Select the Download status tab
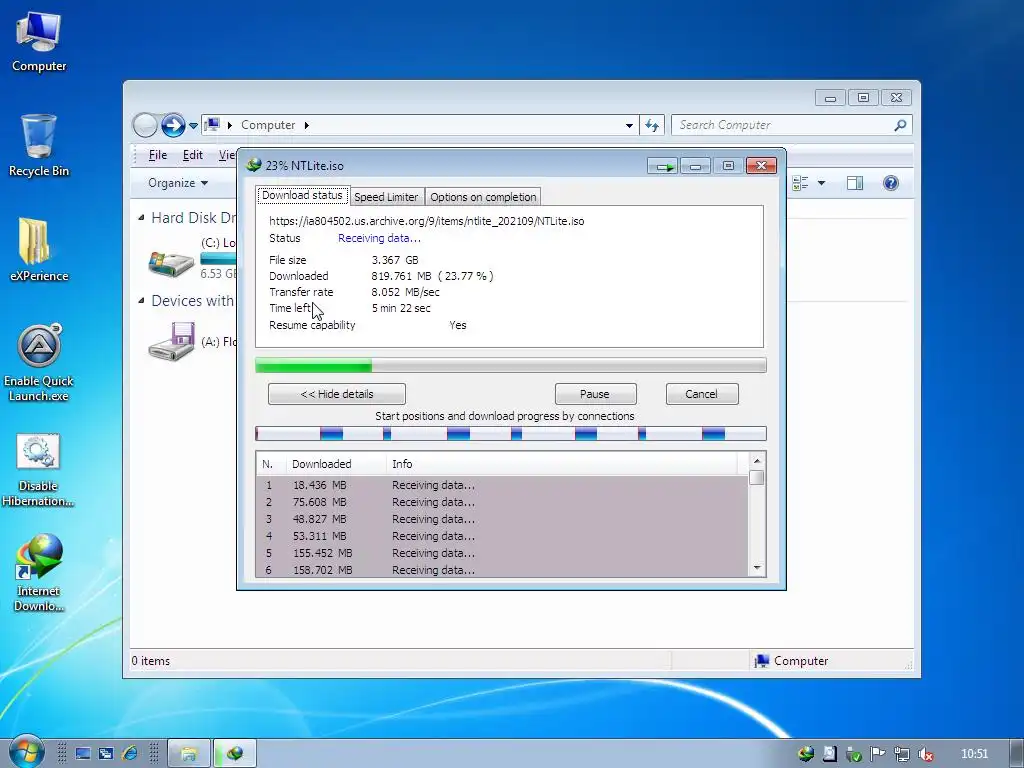The image size is (1024, 768). pos(302,195)
